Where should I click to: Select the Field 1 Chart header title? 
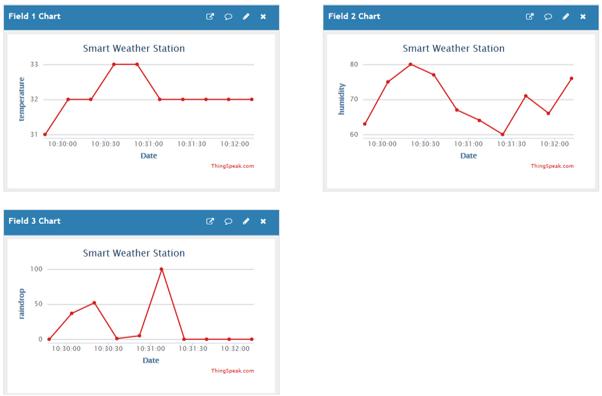[x=35, y=16]
